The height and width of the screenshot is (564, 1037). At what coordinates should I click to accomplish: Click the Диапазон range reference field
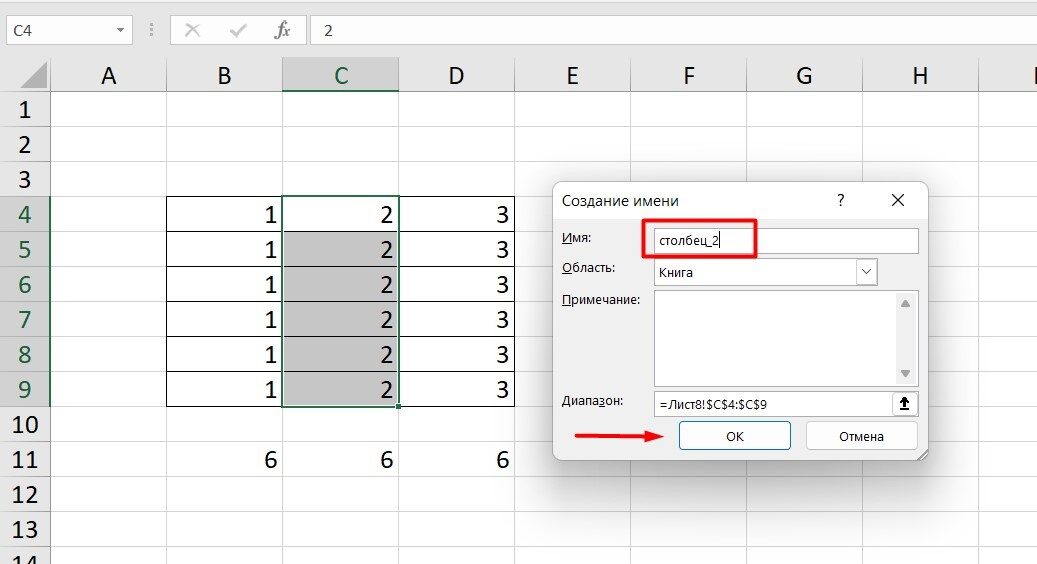[770, 404]
